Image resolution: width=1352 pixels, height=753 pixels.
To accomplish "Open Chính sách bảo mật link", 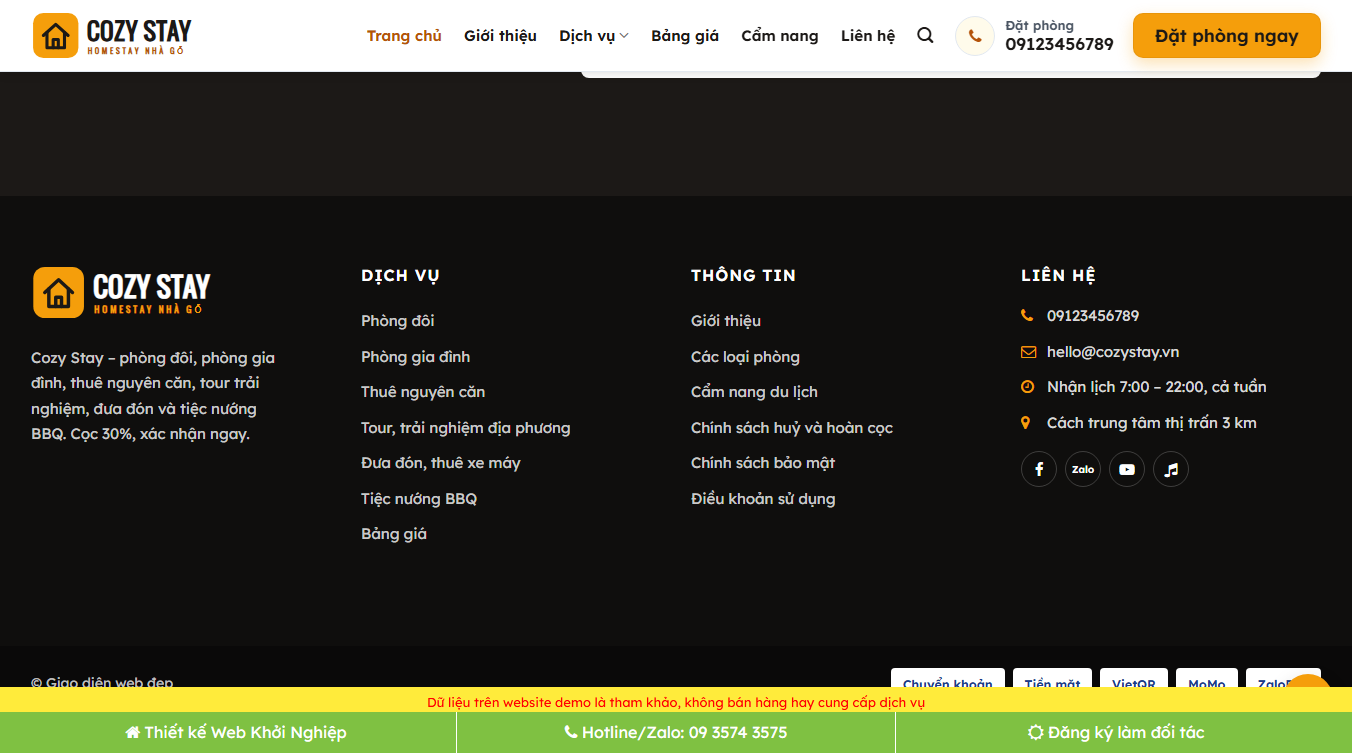I will [x=763, y=463].
